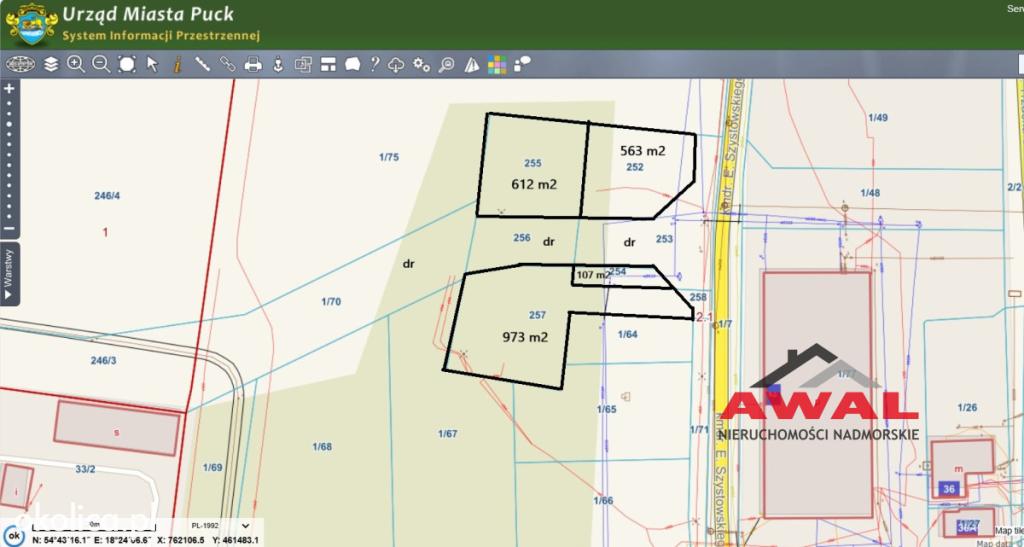Click parcel label 1/69 on the map

(x=212, y=467)
